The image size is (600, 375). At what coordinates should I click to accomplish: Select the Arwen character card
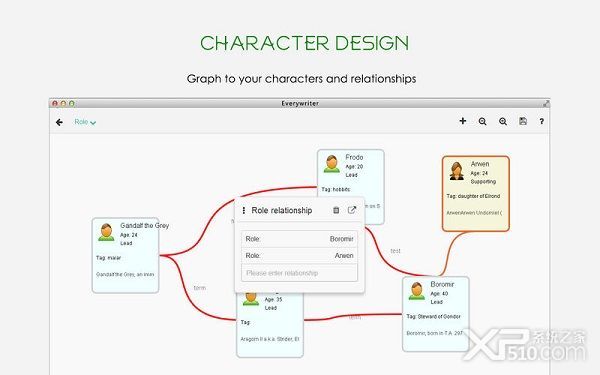coord(476,194)
